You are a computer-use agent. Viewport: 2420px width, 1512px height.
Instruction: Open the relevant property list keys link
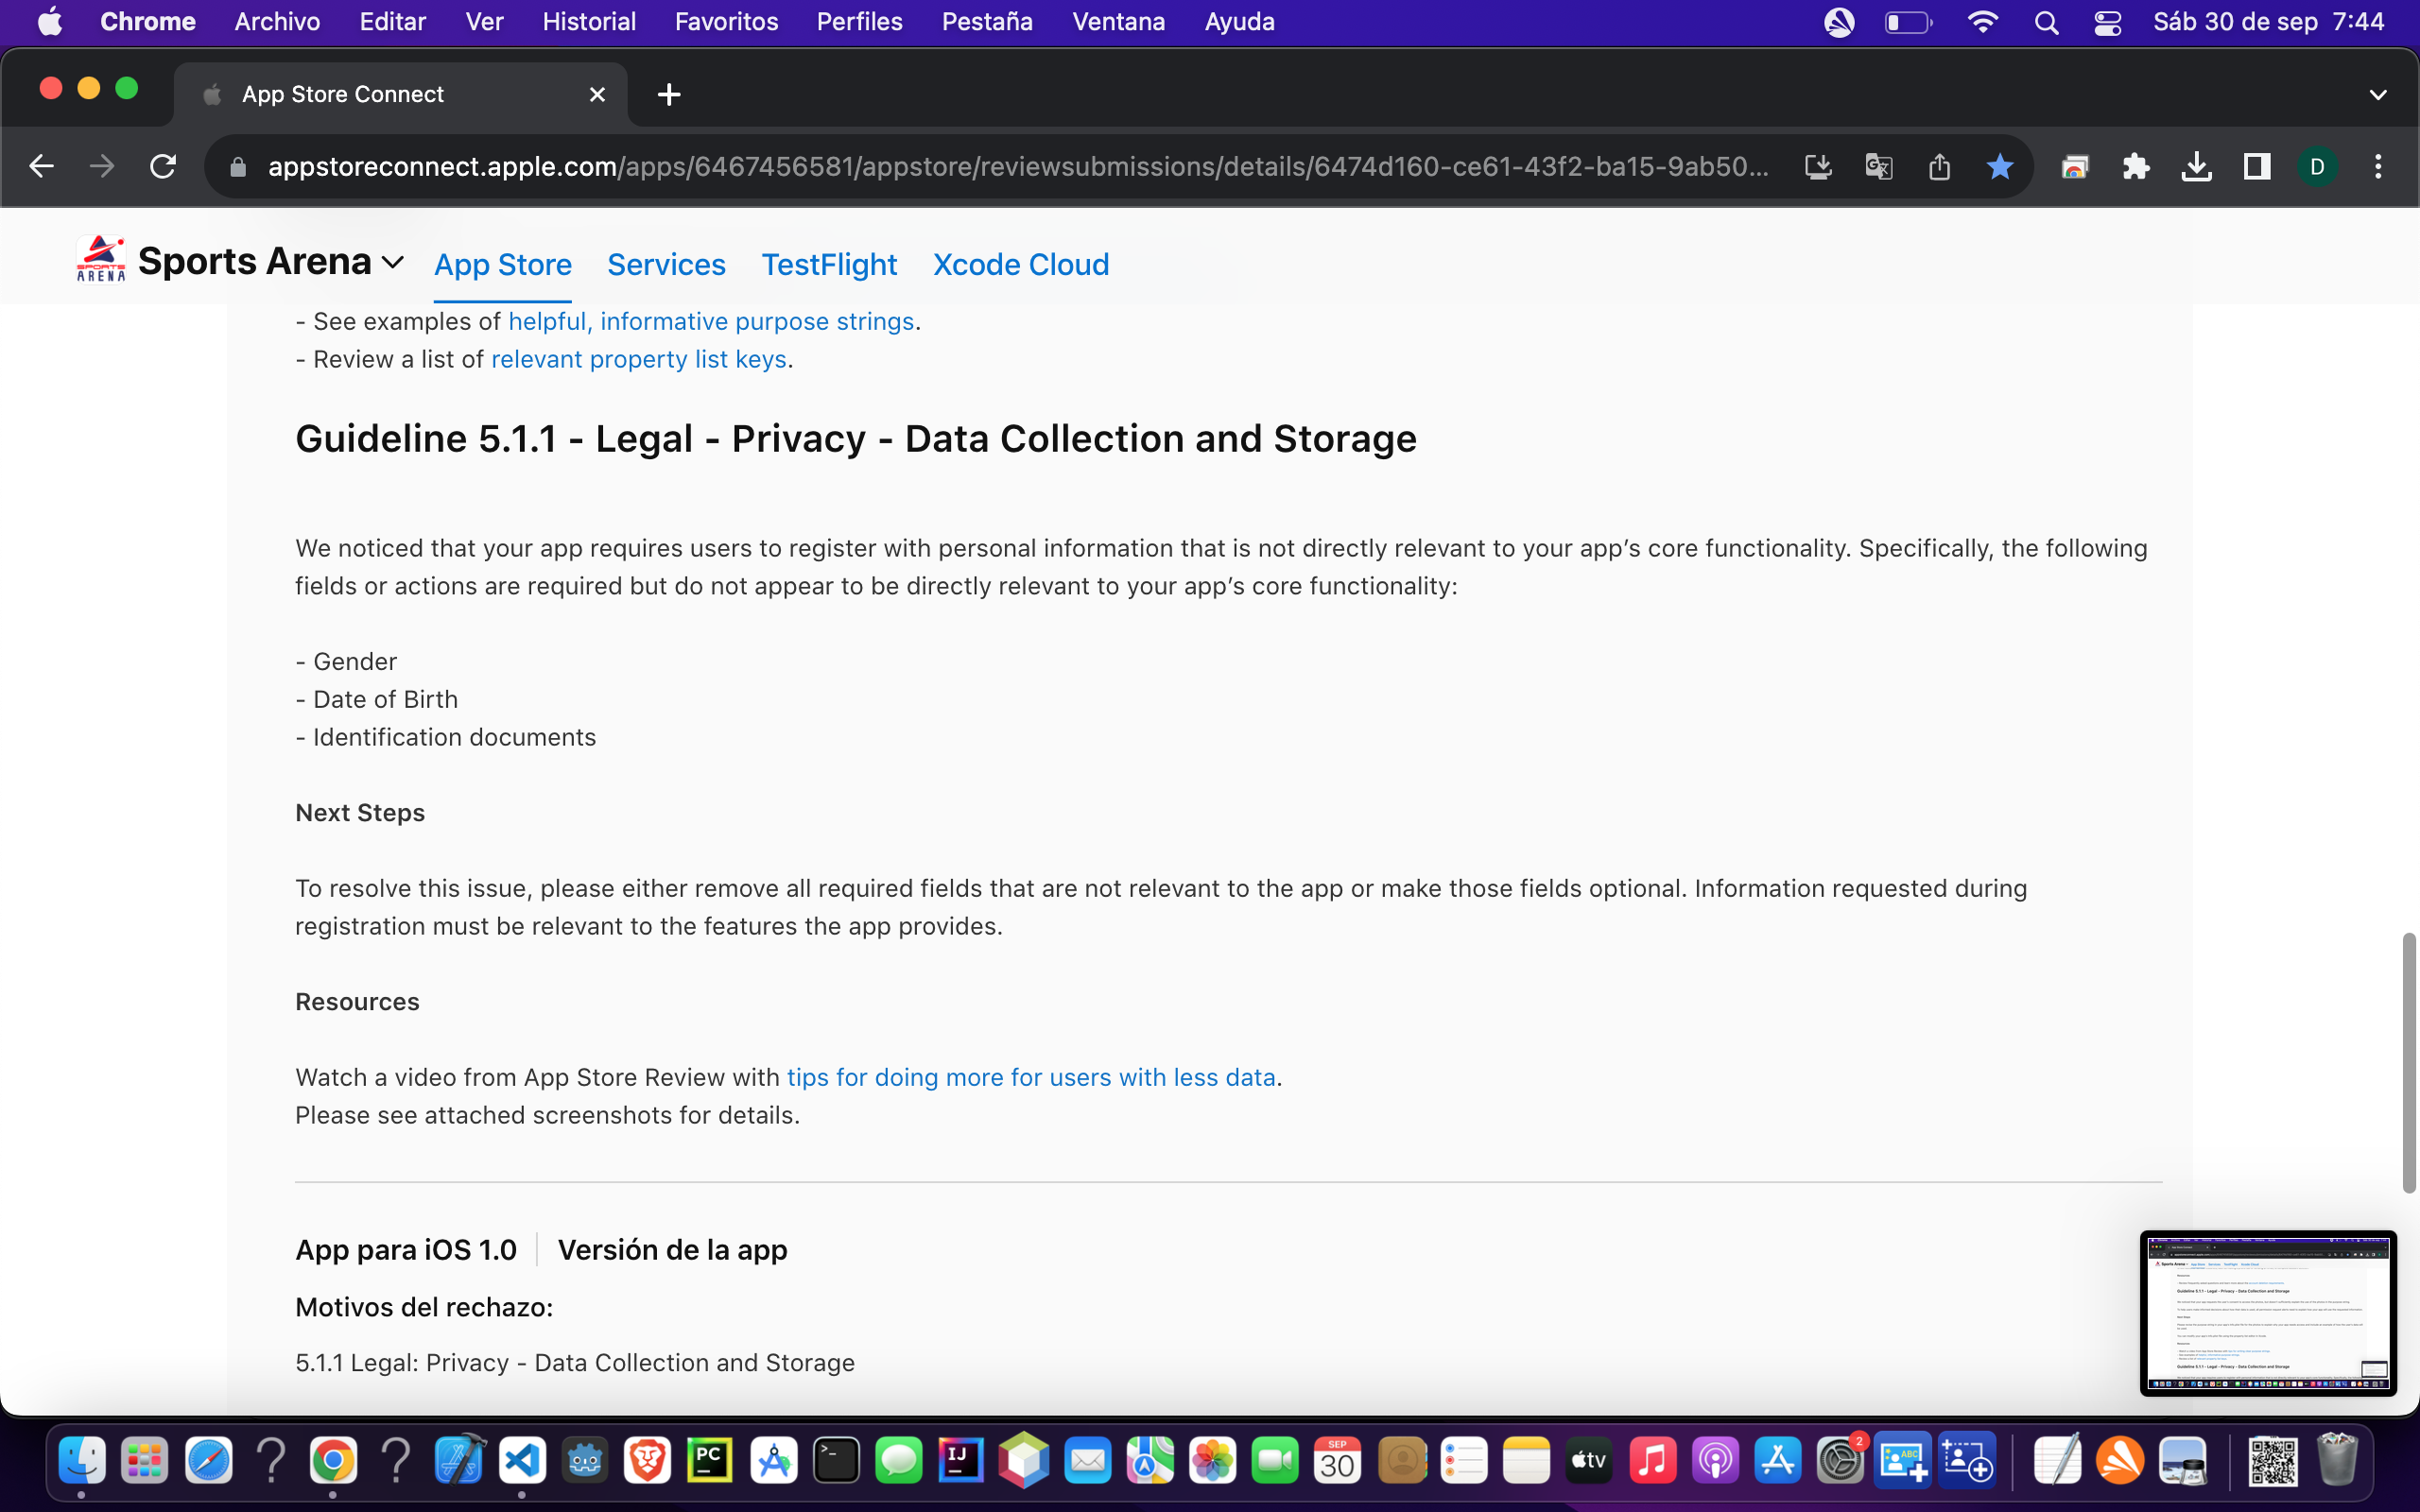[638, 359]
